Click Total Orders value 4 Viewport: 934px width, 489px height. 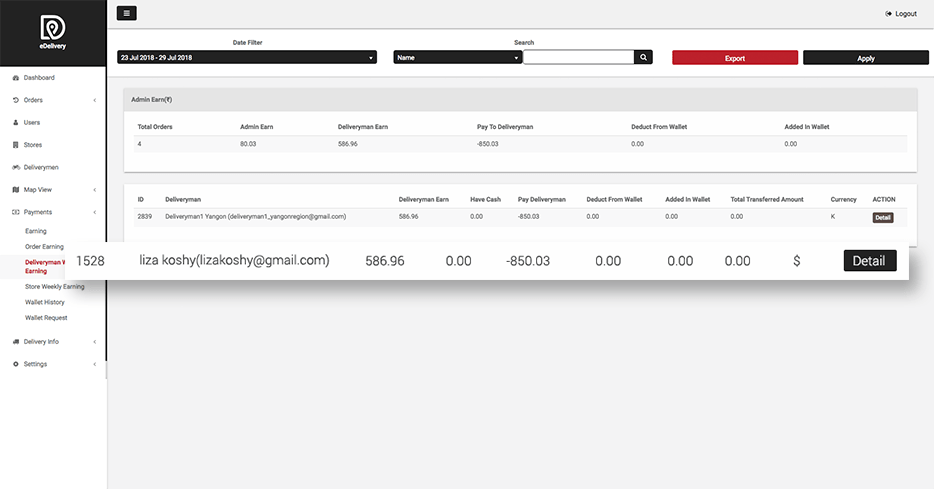[139, 144]
